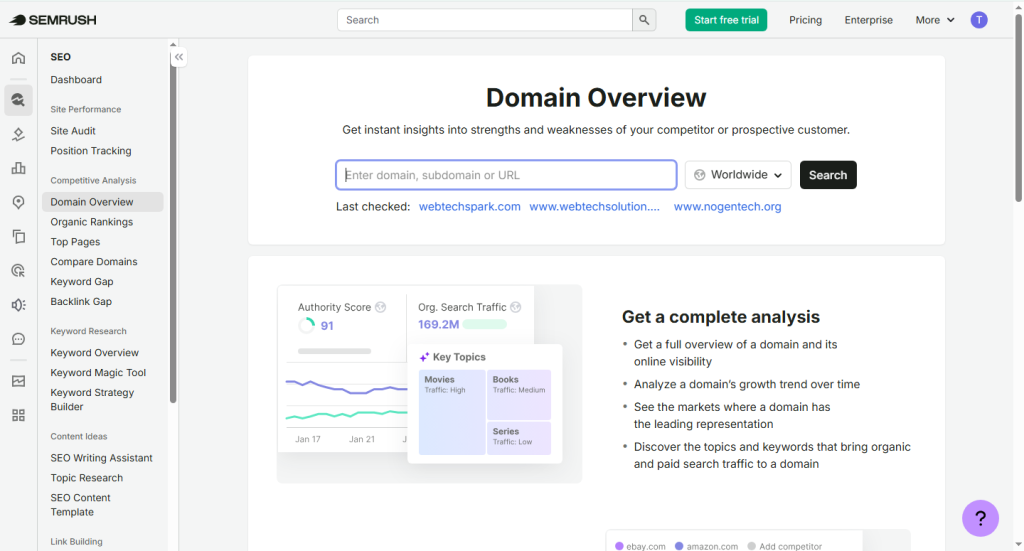Viewport: 1024px width, 551px height.
Task: Click the magnifier search button in the header
Action: [x=644, y=20]
